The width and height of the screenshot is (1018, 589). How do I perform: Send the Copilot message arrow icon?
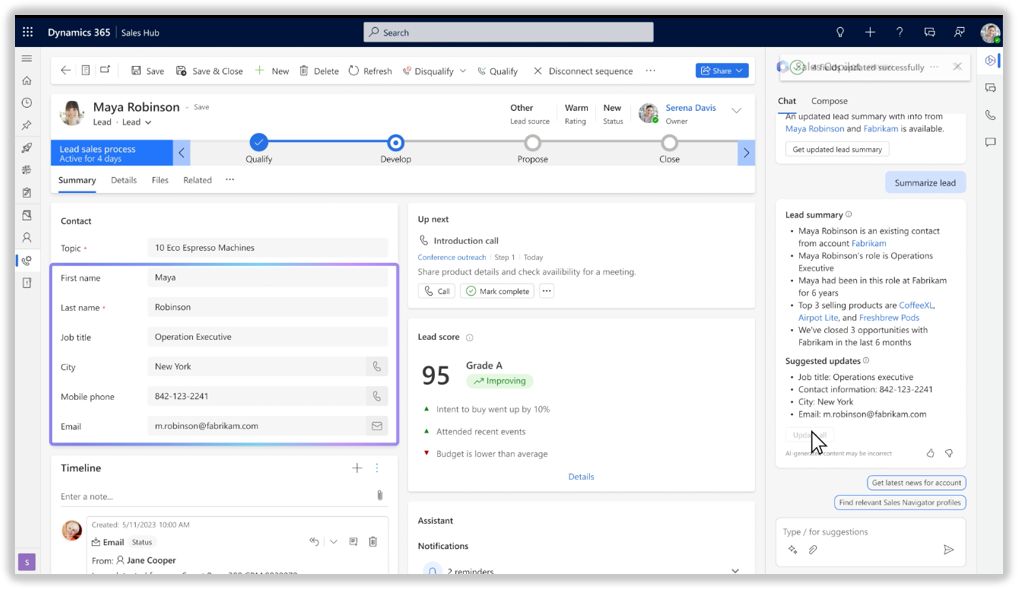[x=949, y=549]
